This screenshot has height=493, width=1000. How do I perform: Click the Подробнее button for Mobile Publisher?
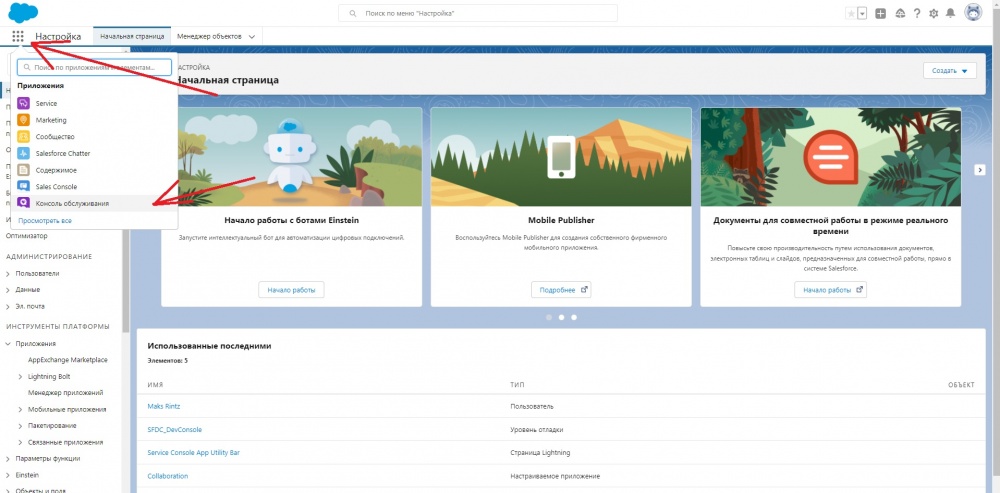561,290
